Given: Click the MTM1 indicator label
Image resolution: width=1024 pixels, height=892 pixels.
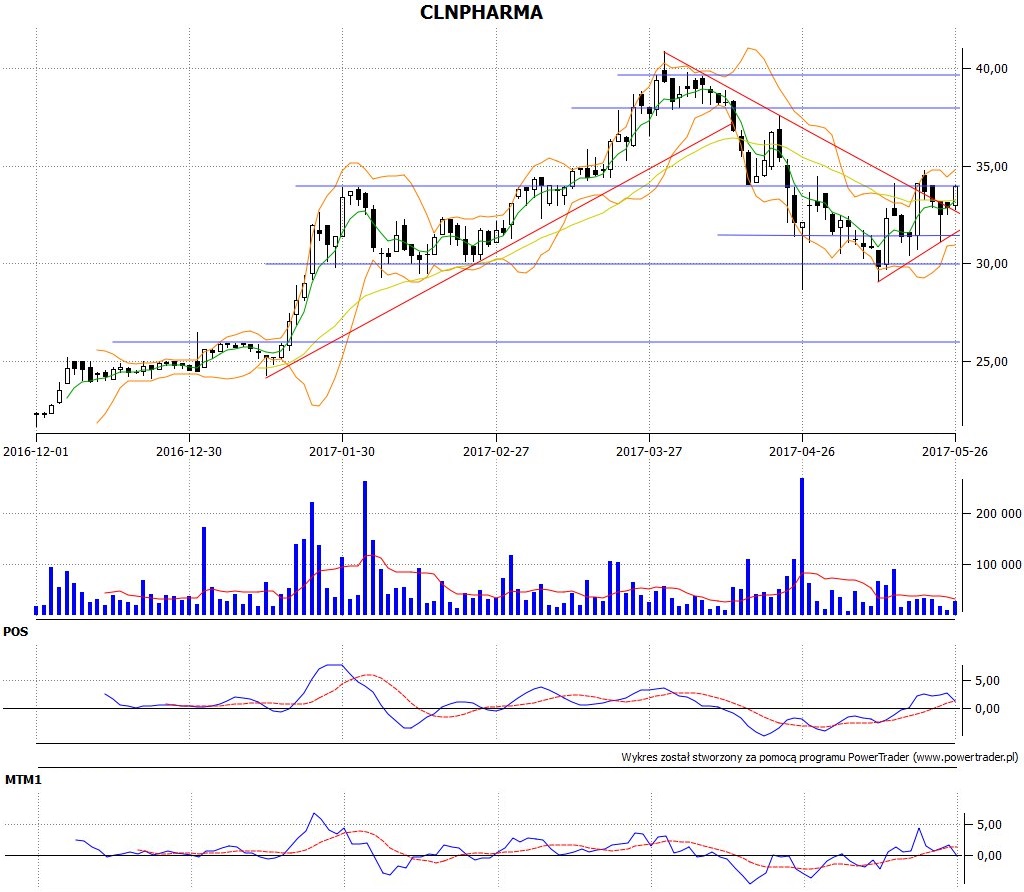Looking at the screenshot, I should click(24, 780).
